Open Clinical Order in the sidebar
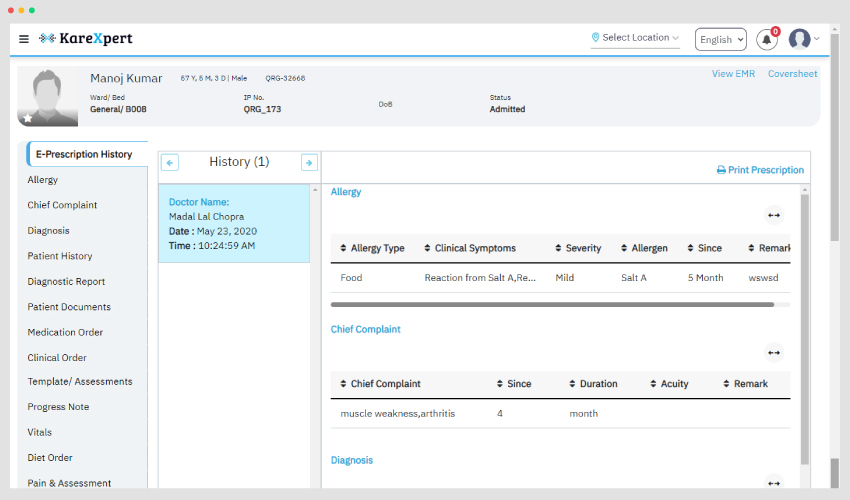 point(57,358)
